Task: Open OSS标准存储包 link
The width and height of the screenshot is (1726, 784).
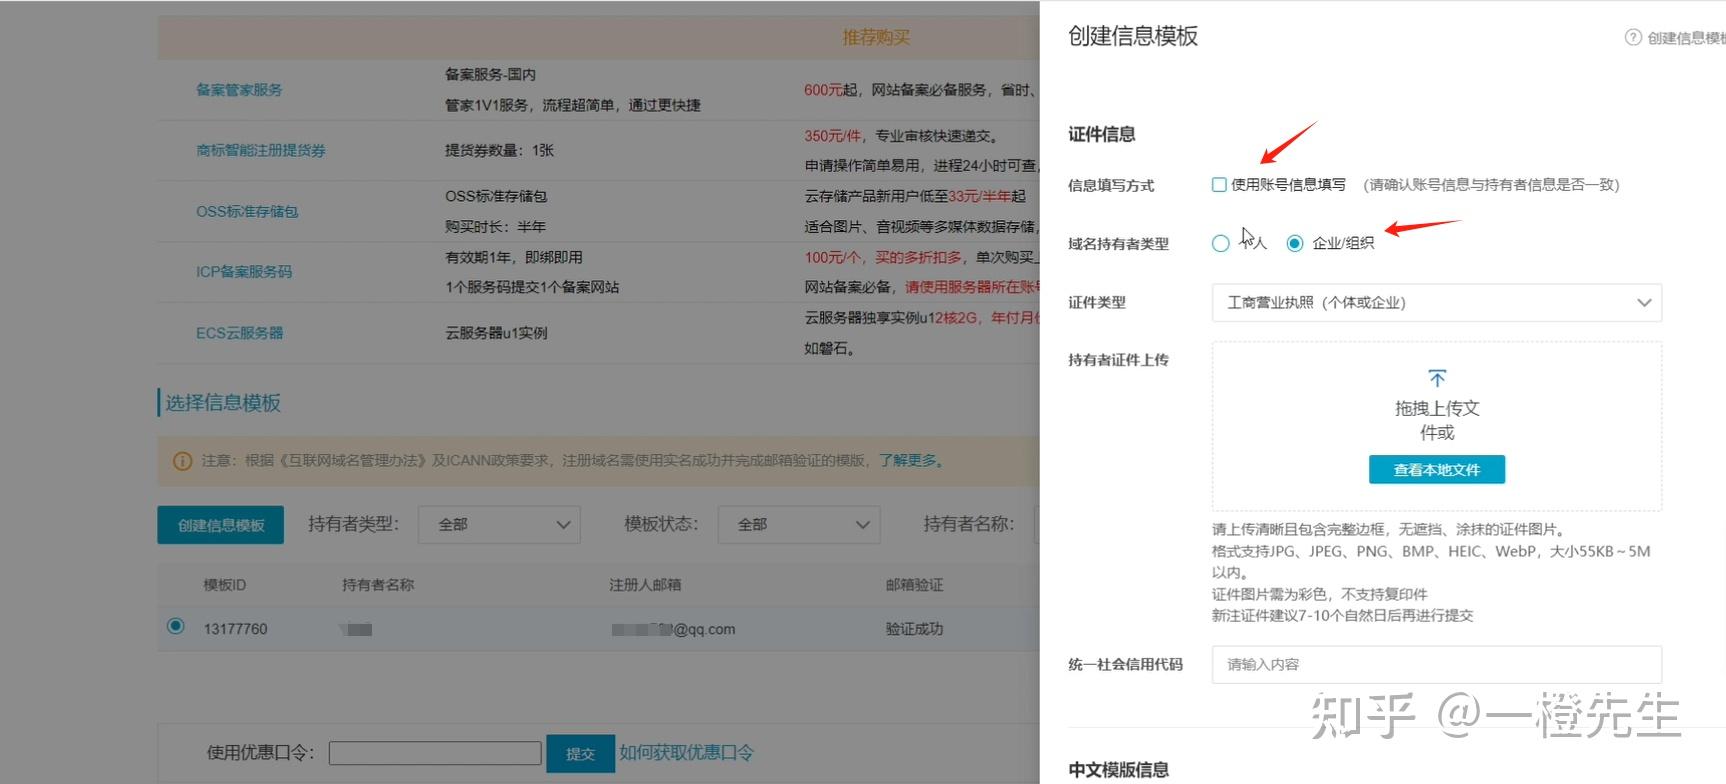Action: point(247,212)
